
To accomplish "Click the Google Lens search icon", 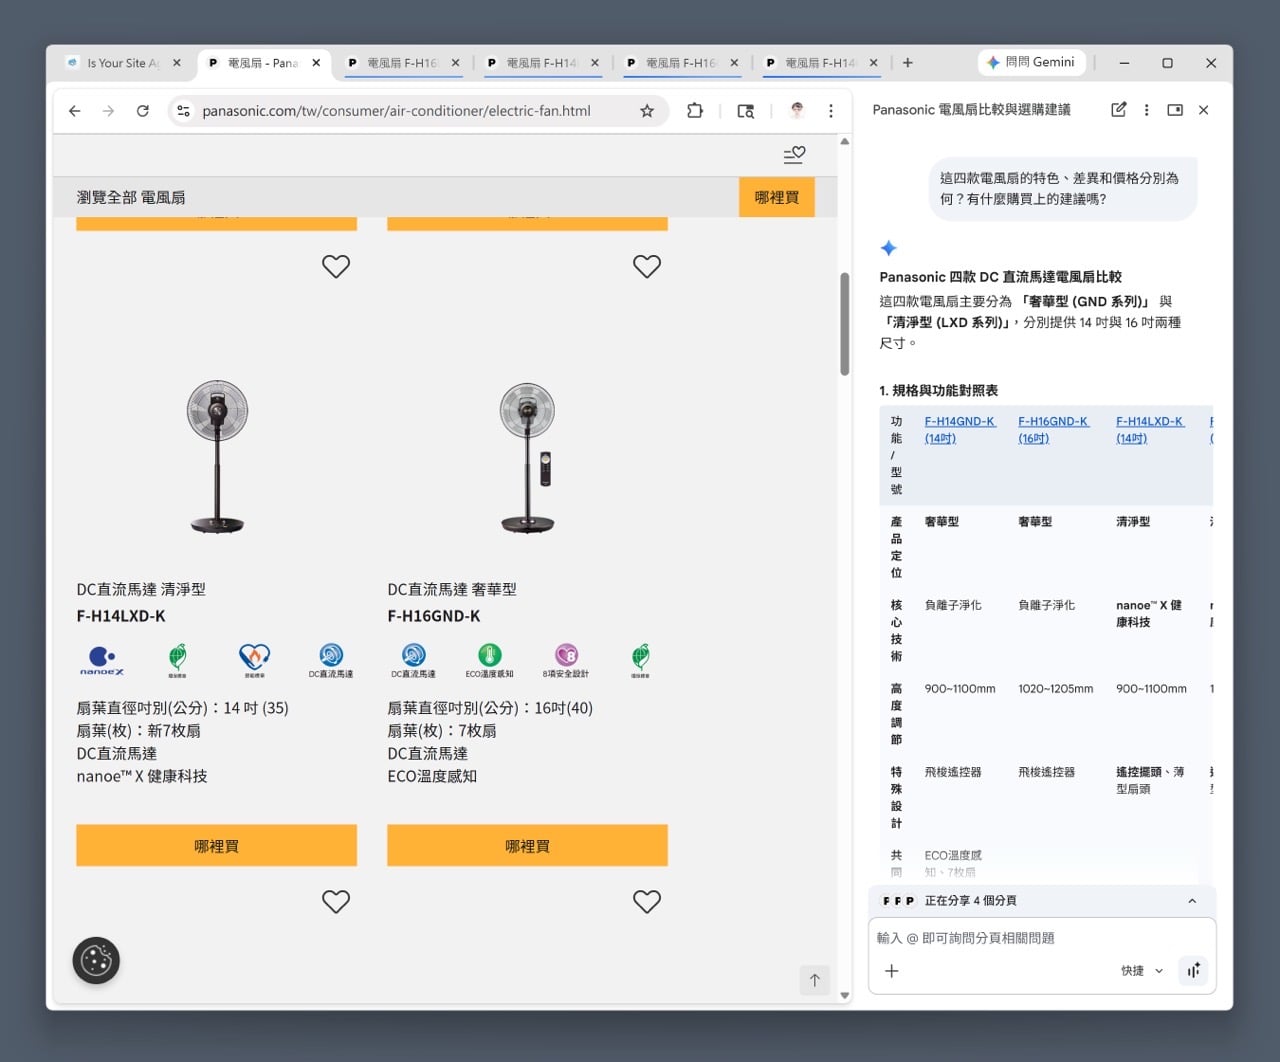I will [x=745, y=111].
